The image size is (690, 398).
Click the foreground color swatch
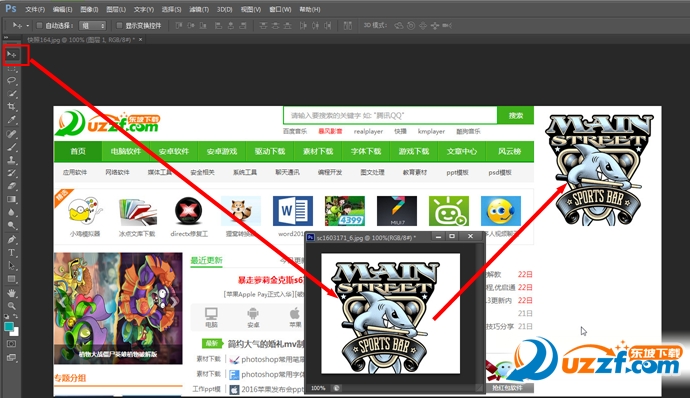point(9,327)
